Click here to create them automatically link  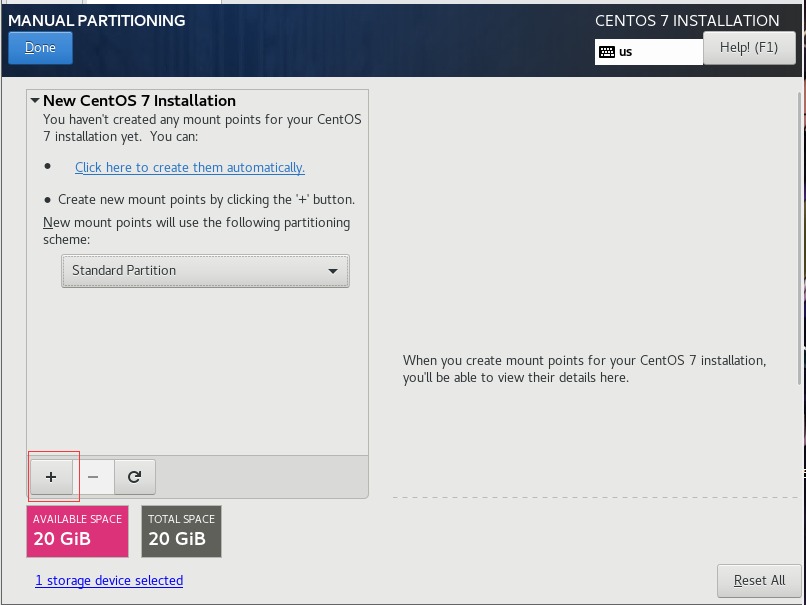[x=190, y=168]
